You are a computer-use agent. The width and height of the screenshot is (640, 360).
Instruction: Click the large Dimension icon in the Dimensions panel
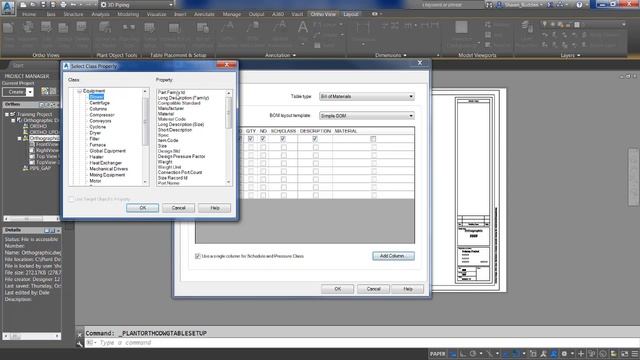[362, 28]
